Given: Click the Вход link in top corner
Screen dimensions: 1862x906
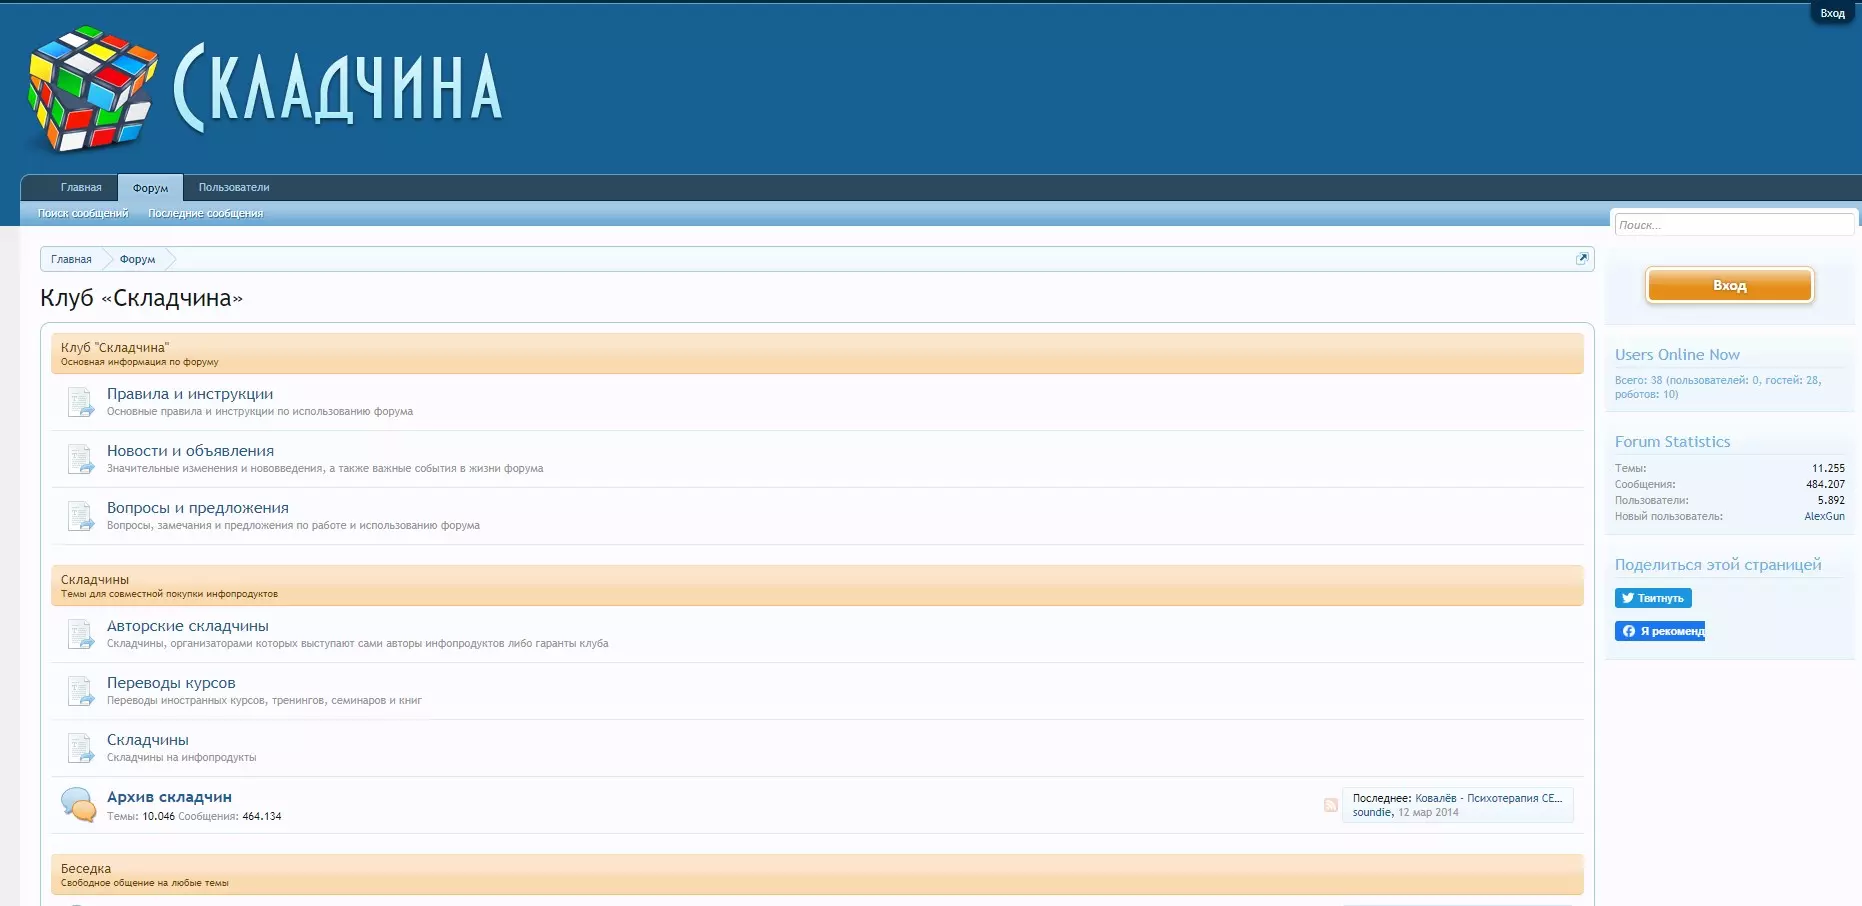Looking at the screenshot, I should (1832, 13).
